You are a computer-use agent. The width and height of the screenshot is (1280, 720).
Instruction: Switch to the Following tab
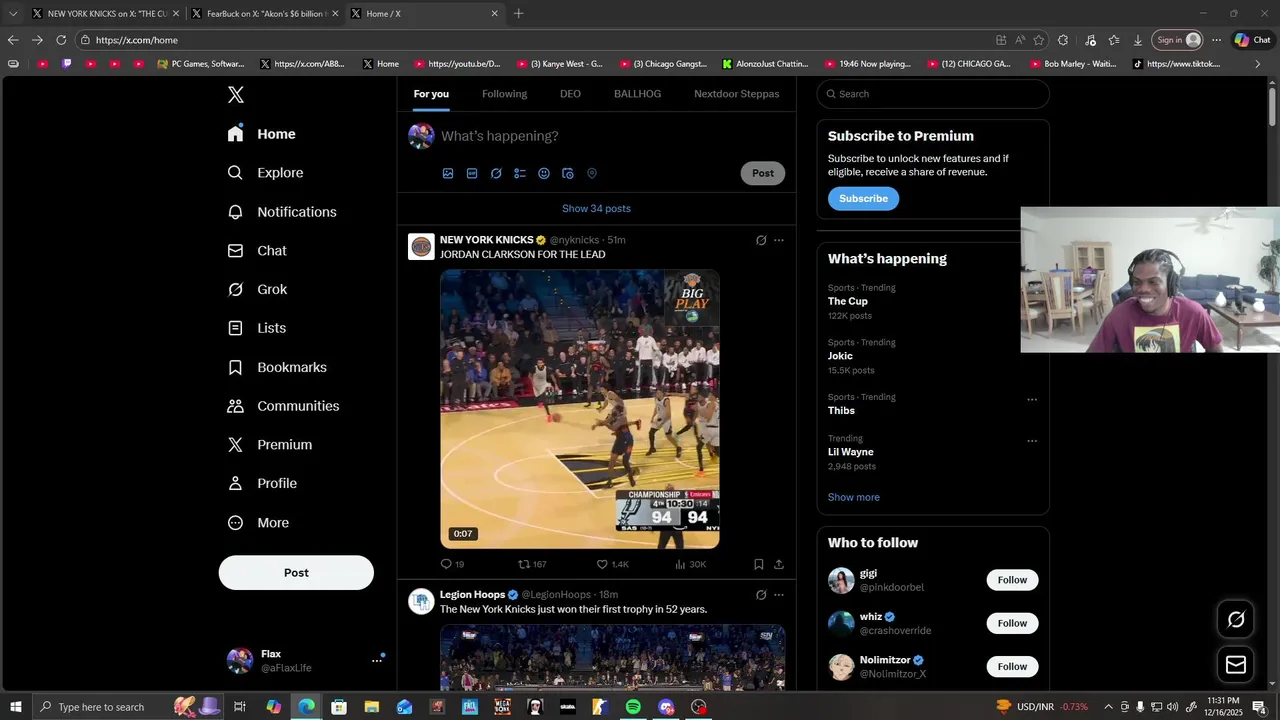tap(504, 94)
